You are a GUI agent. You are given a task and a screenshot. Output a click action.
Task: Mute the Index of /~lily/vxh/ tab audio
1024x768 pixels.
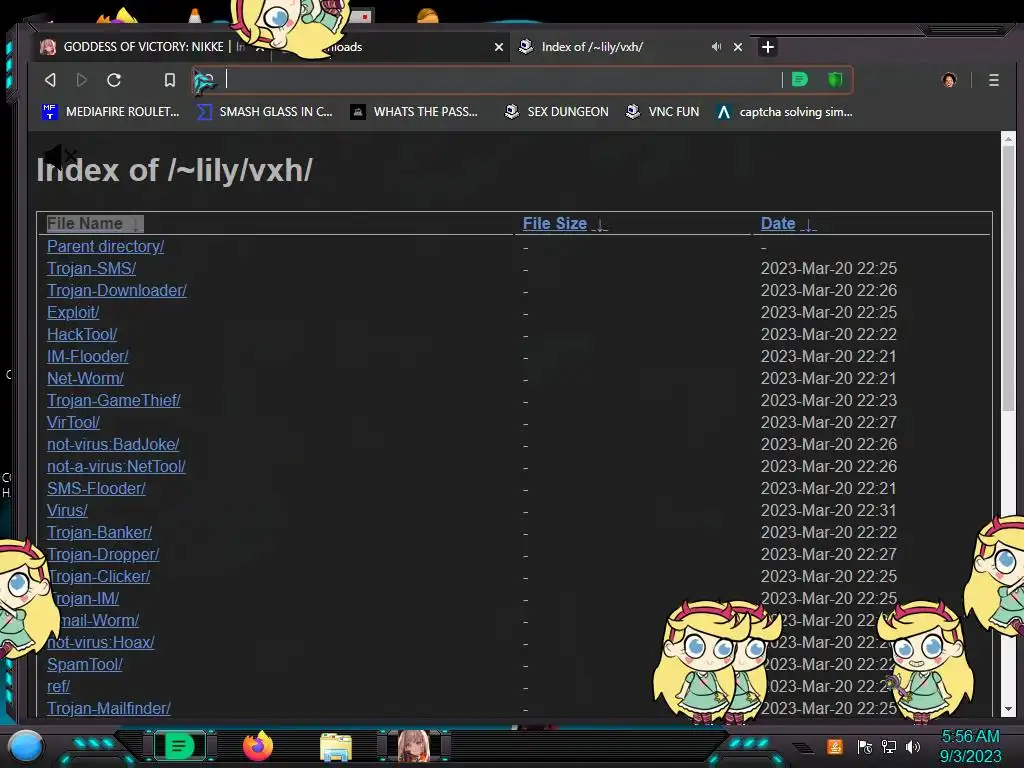[716, 47]
